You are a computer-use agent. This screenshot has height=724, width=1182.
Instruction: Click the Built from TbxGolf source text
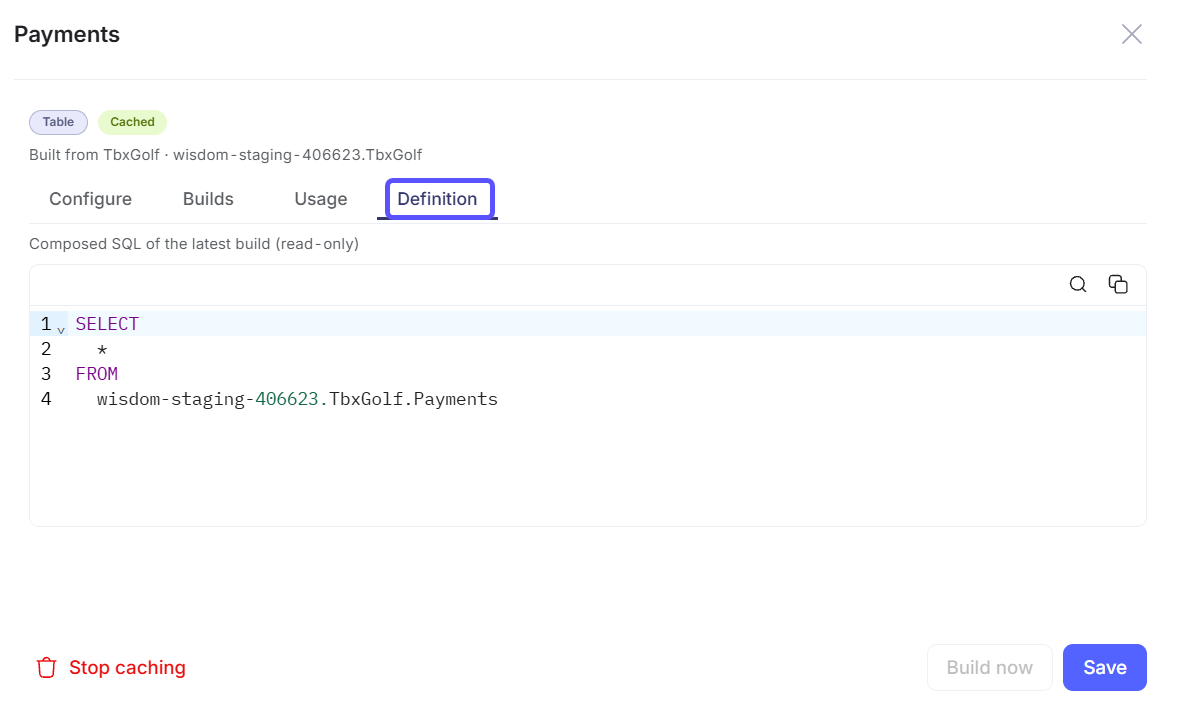pyautogui.click(x=225, y=155)
